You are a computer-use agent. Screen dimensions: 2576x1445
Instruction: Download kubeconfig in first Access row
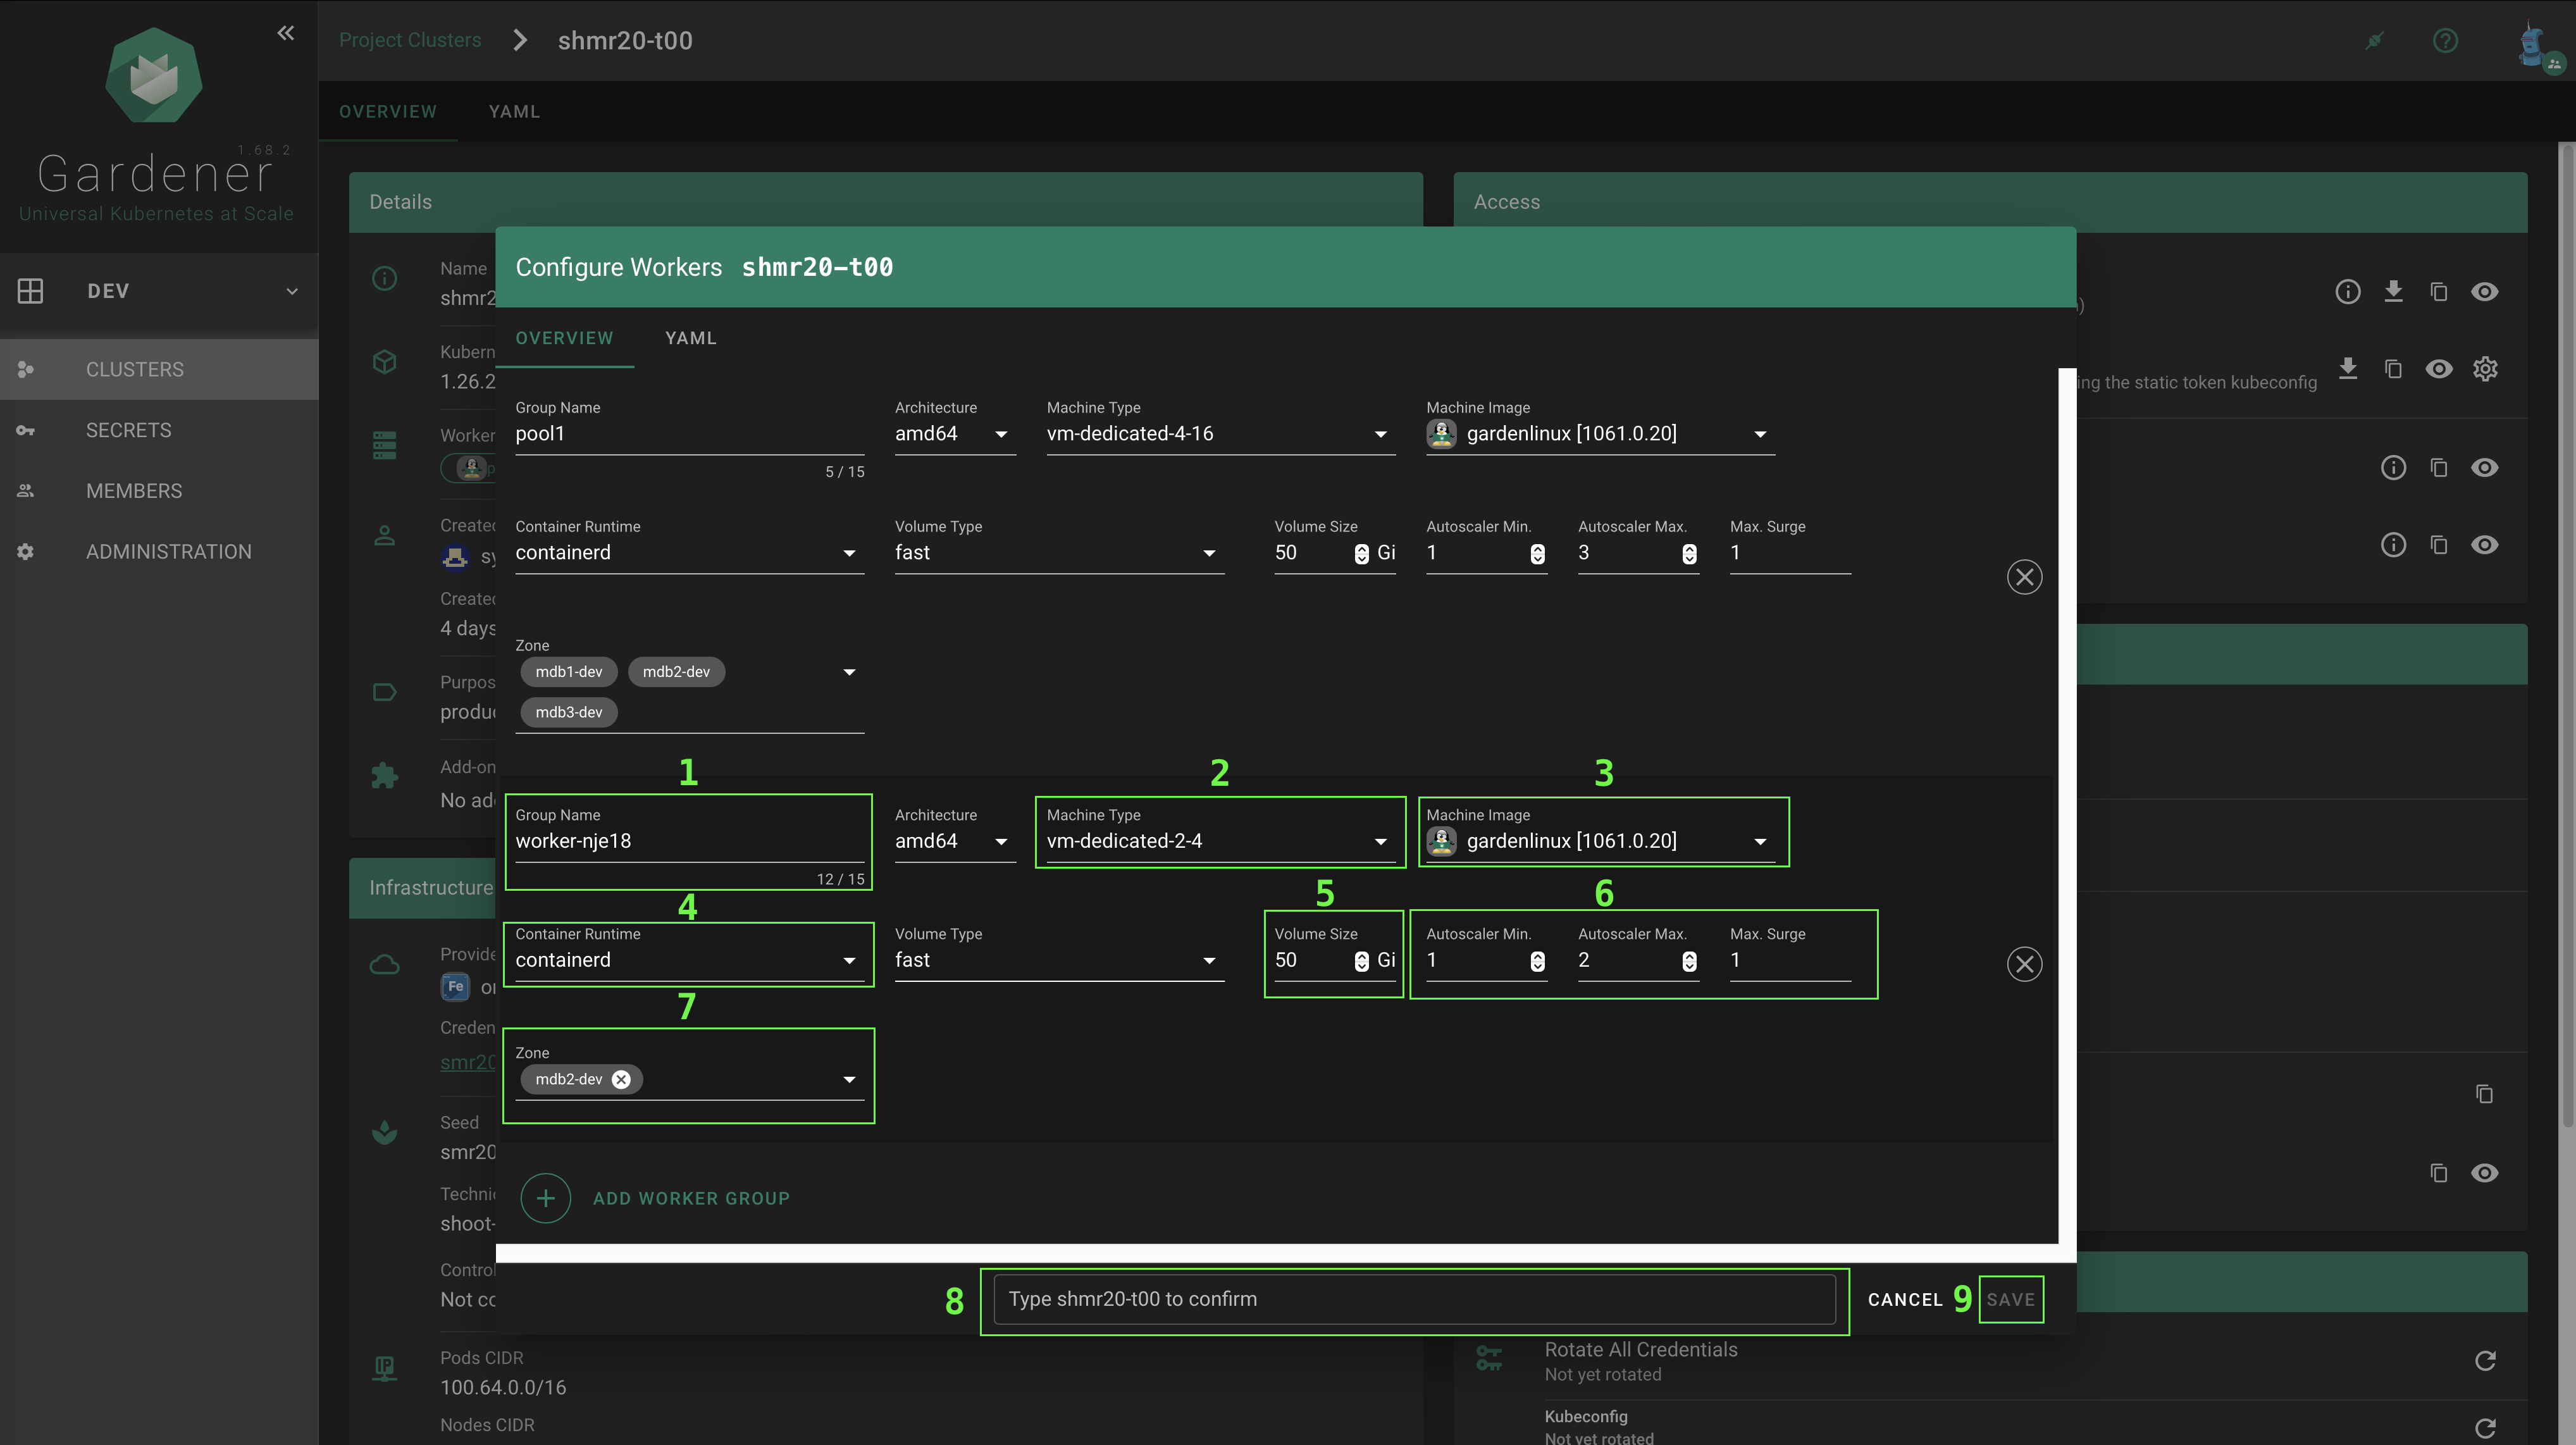(2393, 291)
